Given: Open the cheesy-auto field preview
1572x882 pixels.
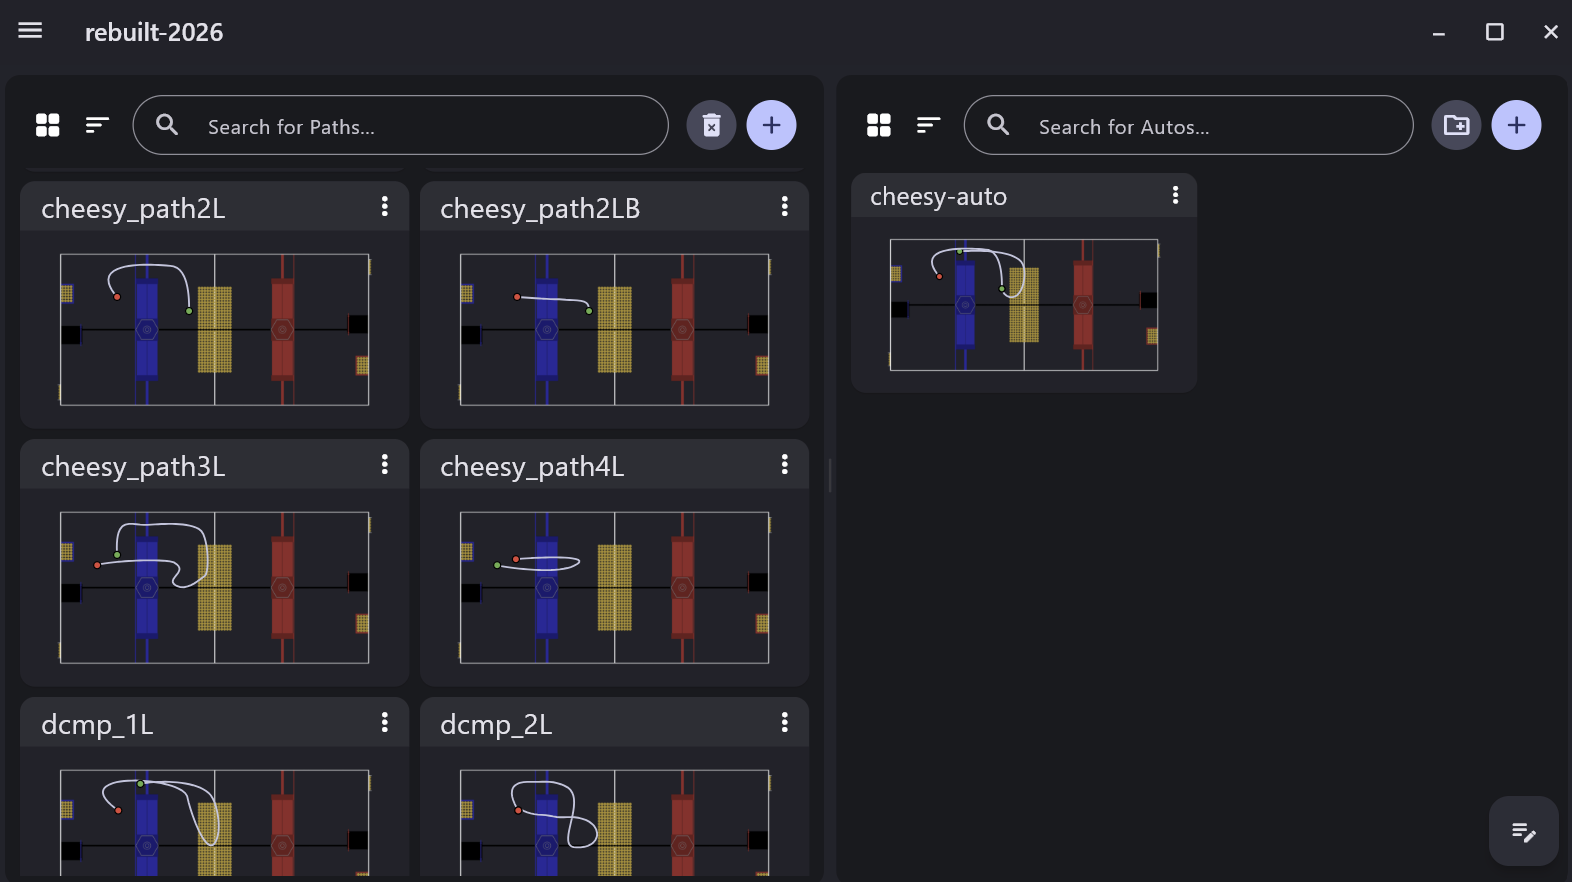Looking at the screenshot, I should [1024, 305].
